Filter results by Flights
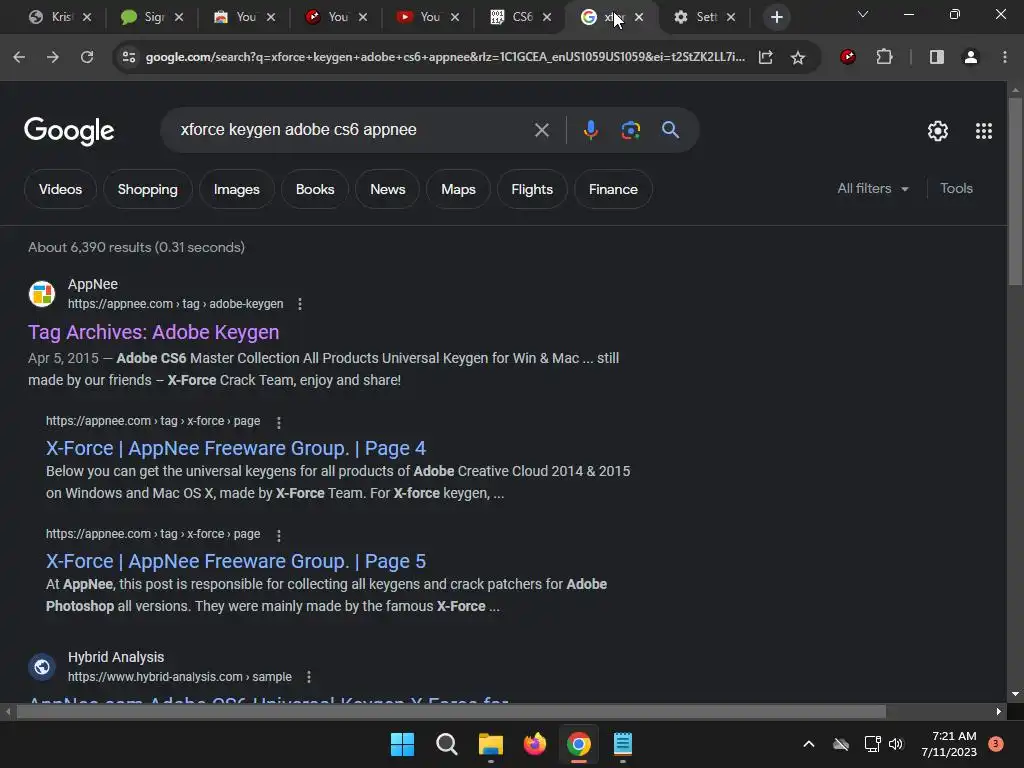 coord(532,189)
